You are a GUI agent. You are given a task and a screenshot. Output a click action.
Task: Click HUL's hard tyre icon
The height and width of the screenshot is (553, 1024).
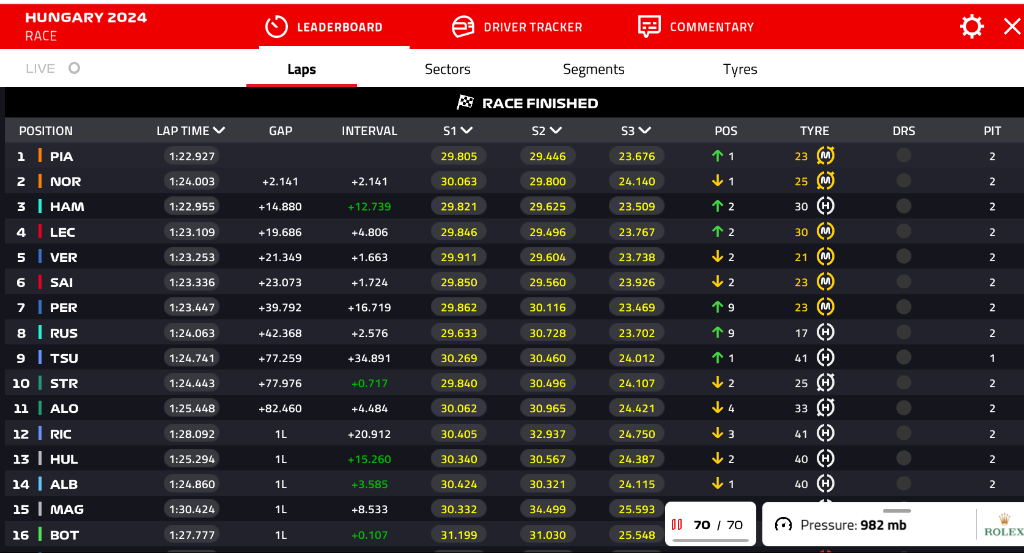(825, 458)
